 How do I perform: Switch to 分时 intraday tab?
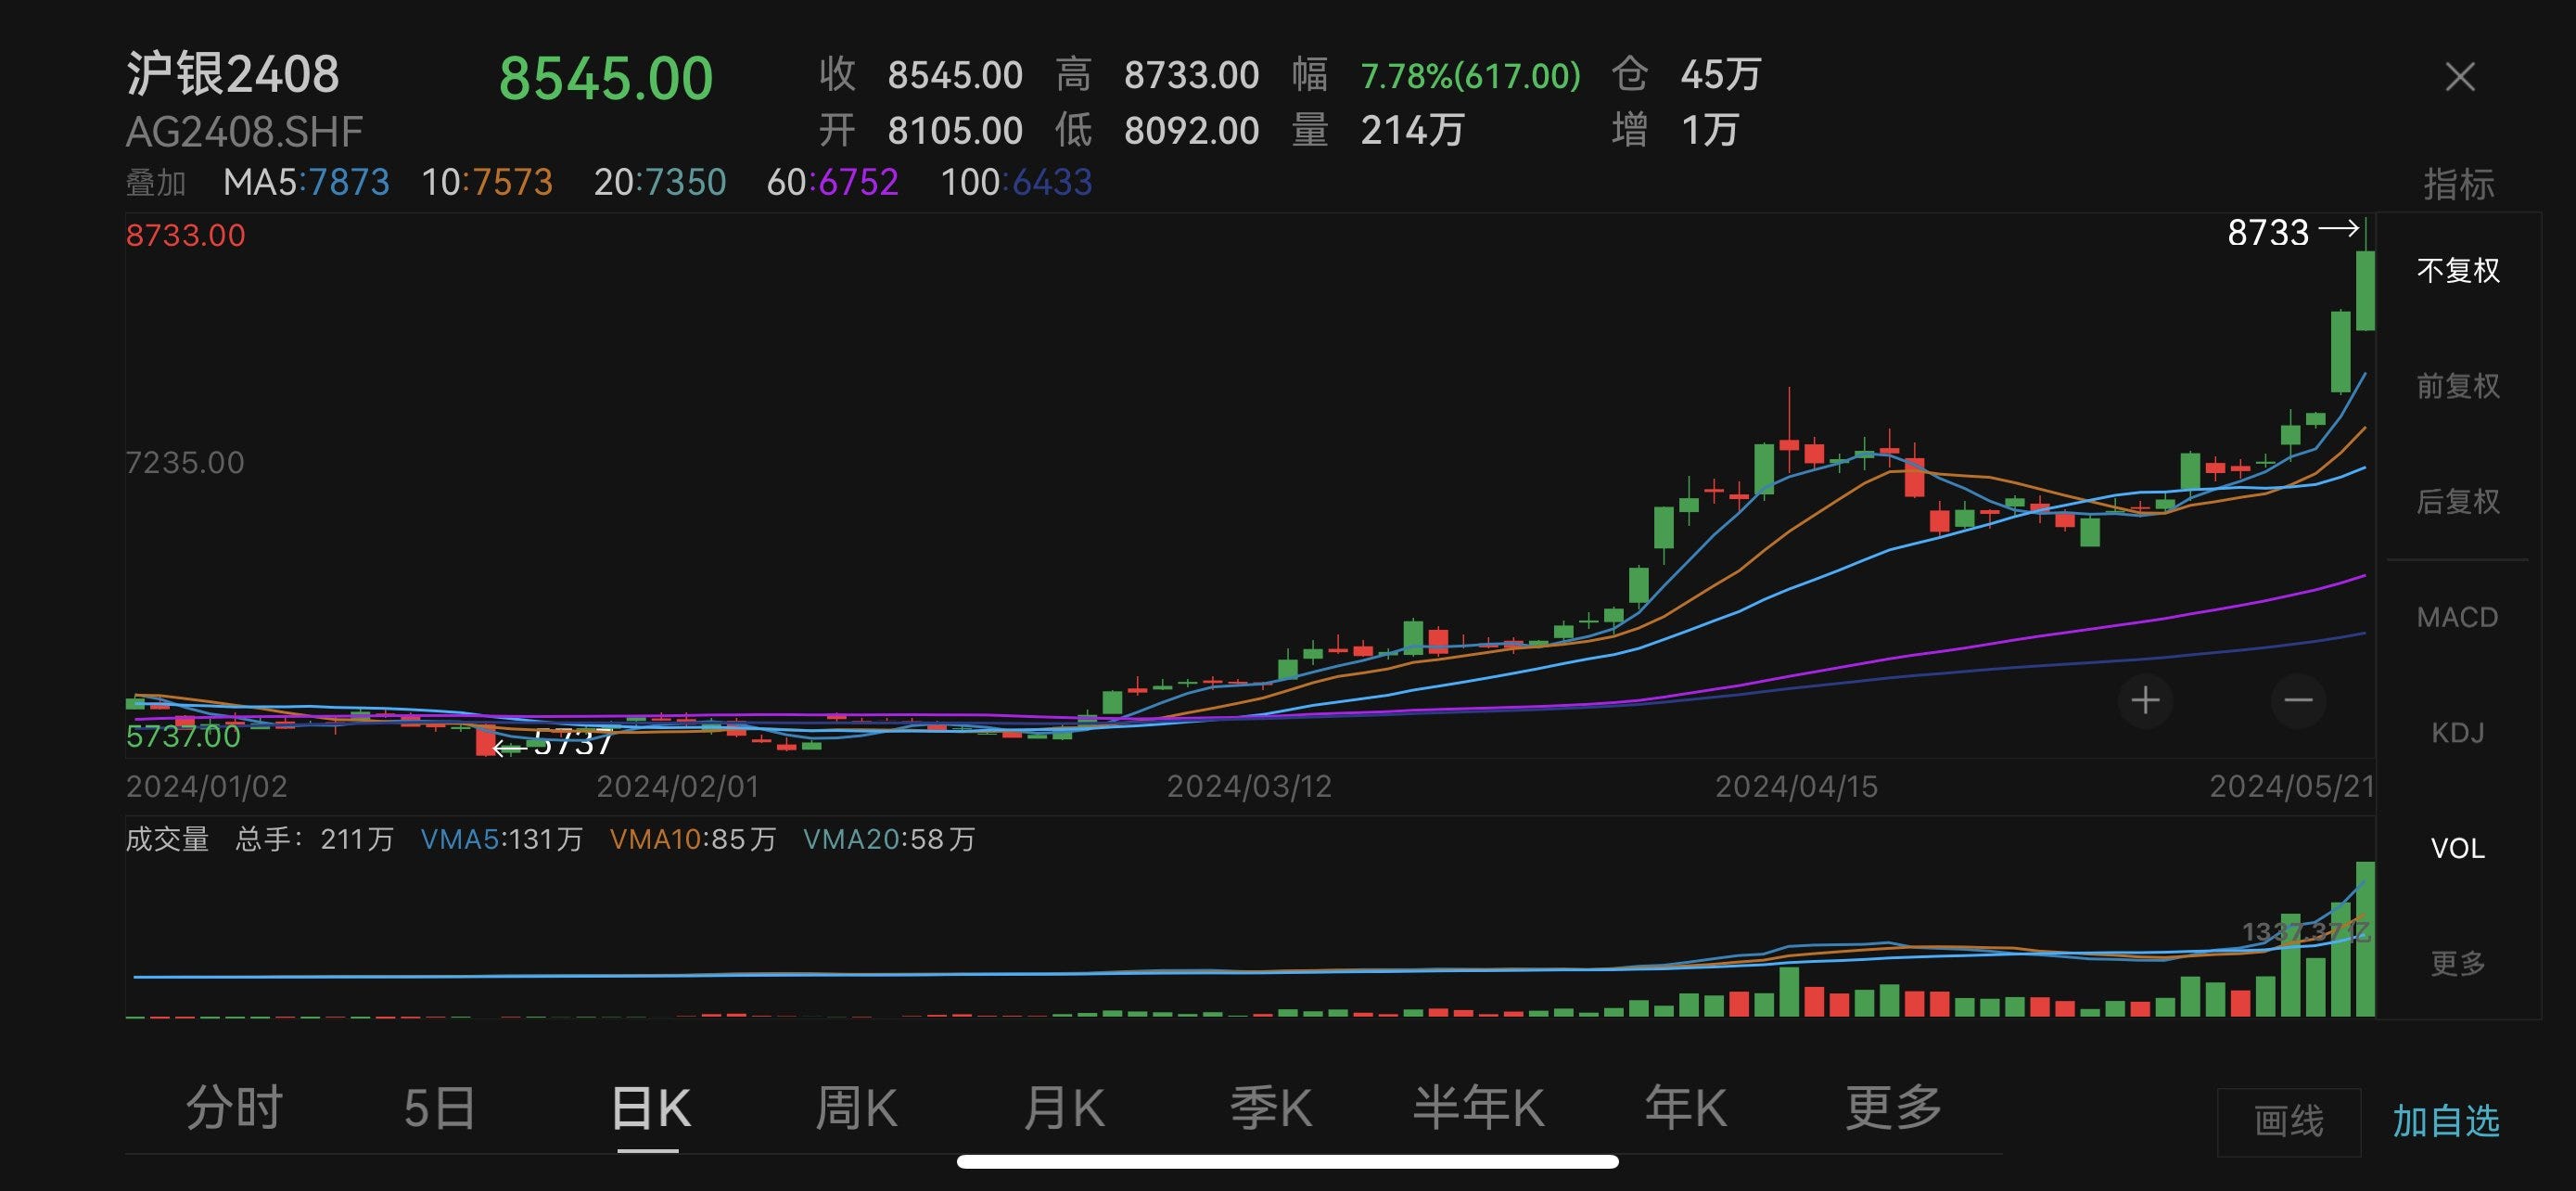tap(234, 1108)
